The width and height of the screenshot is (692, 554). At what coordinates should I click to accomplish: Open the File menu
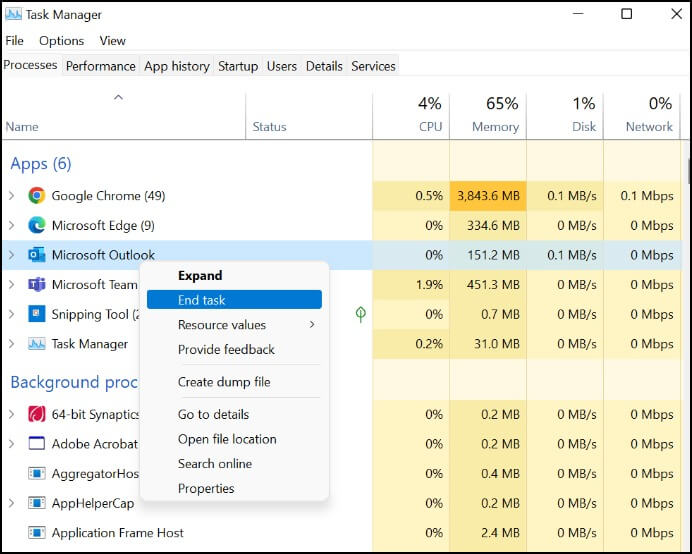(x=15, y=41)
